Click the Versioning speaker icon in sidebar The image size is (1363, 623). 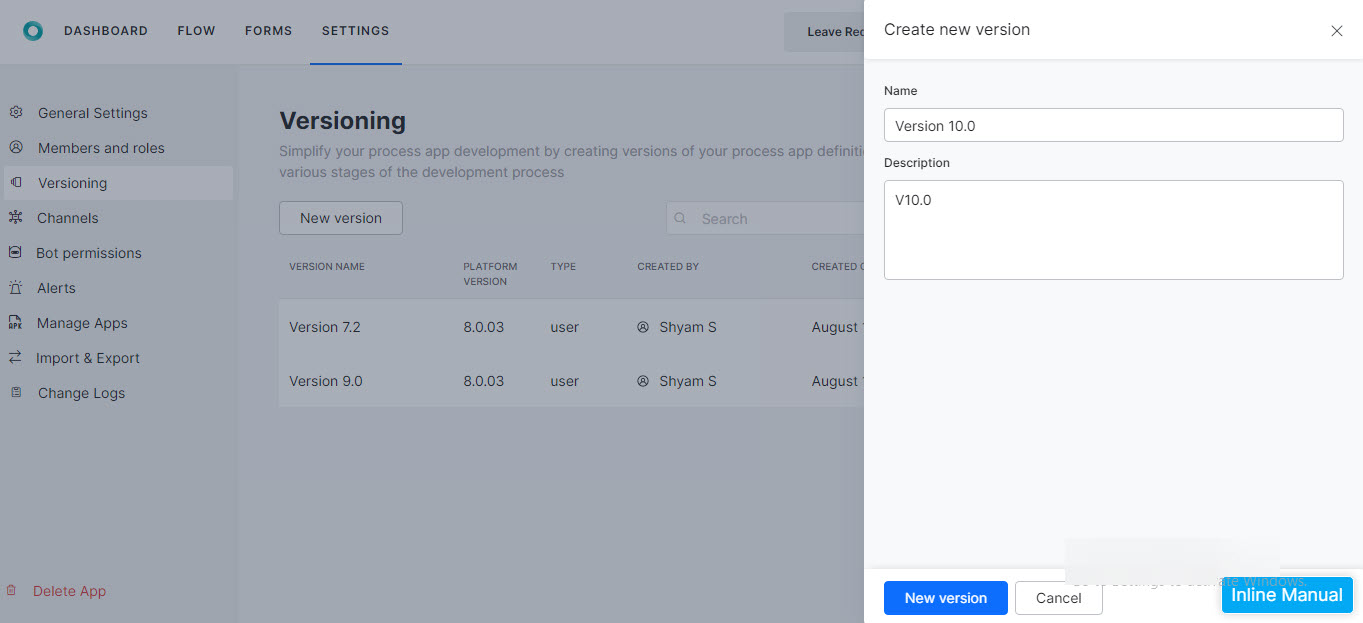(x=16, y=183)
